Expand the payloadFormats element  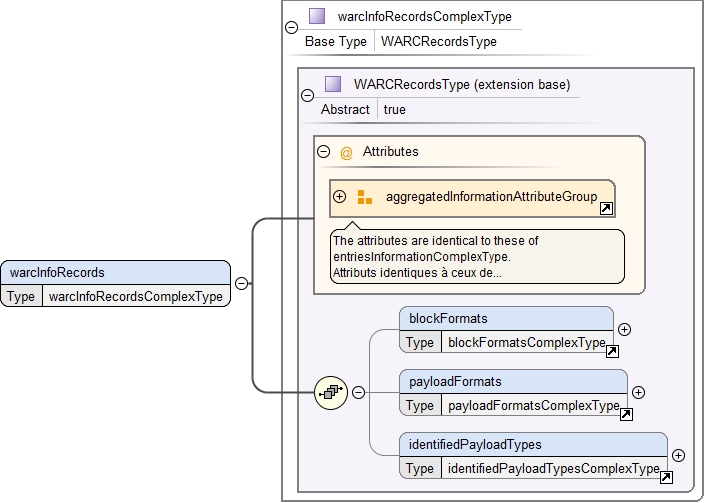(638, 392)
